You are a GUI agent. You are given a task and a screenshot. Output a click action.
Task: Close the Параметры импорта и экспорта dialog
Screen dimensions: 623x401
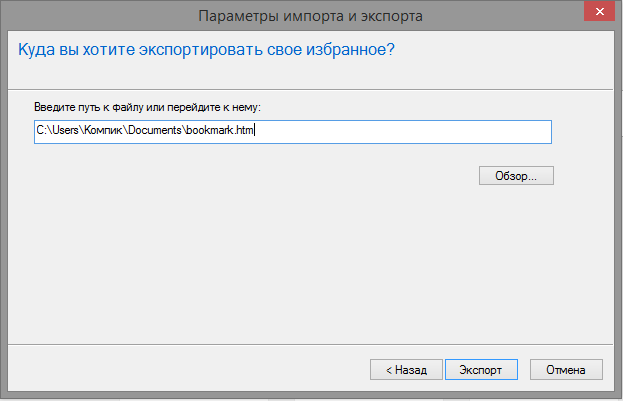click(x=599, y=12)
